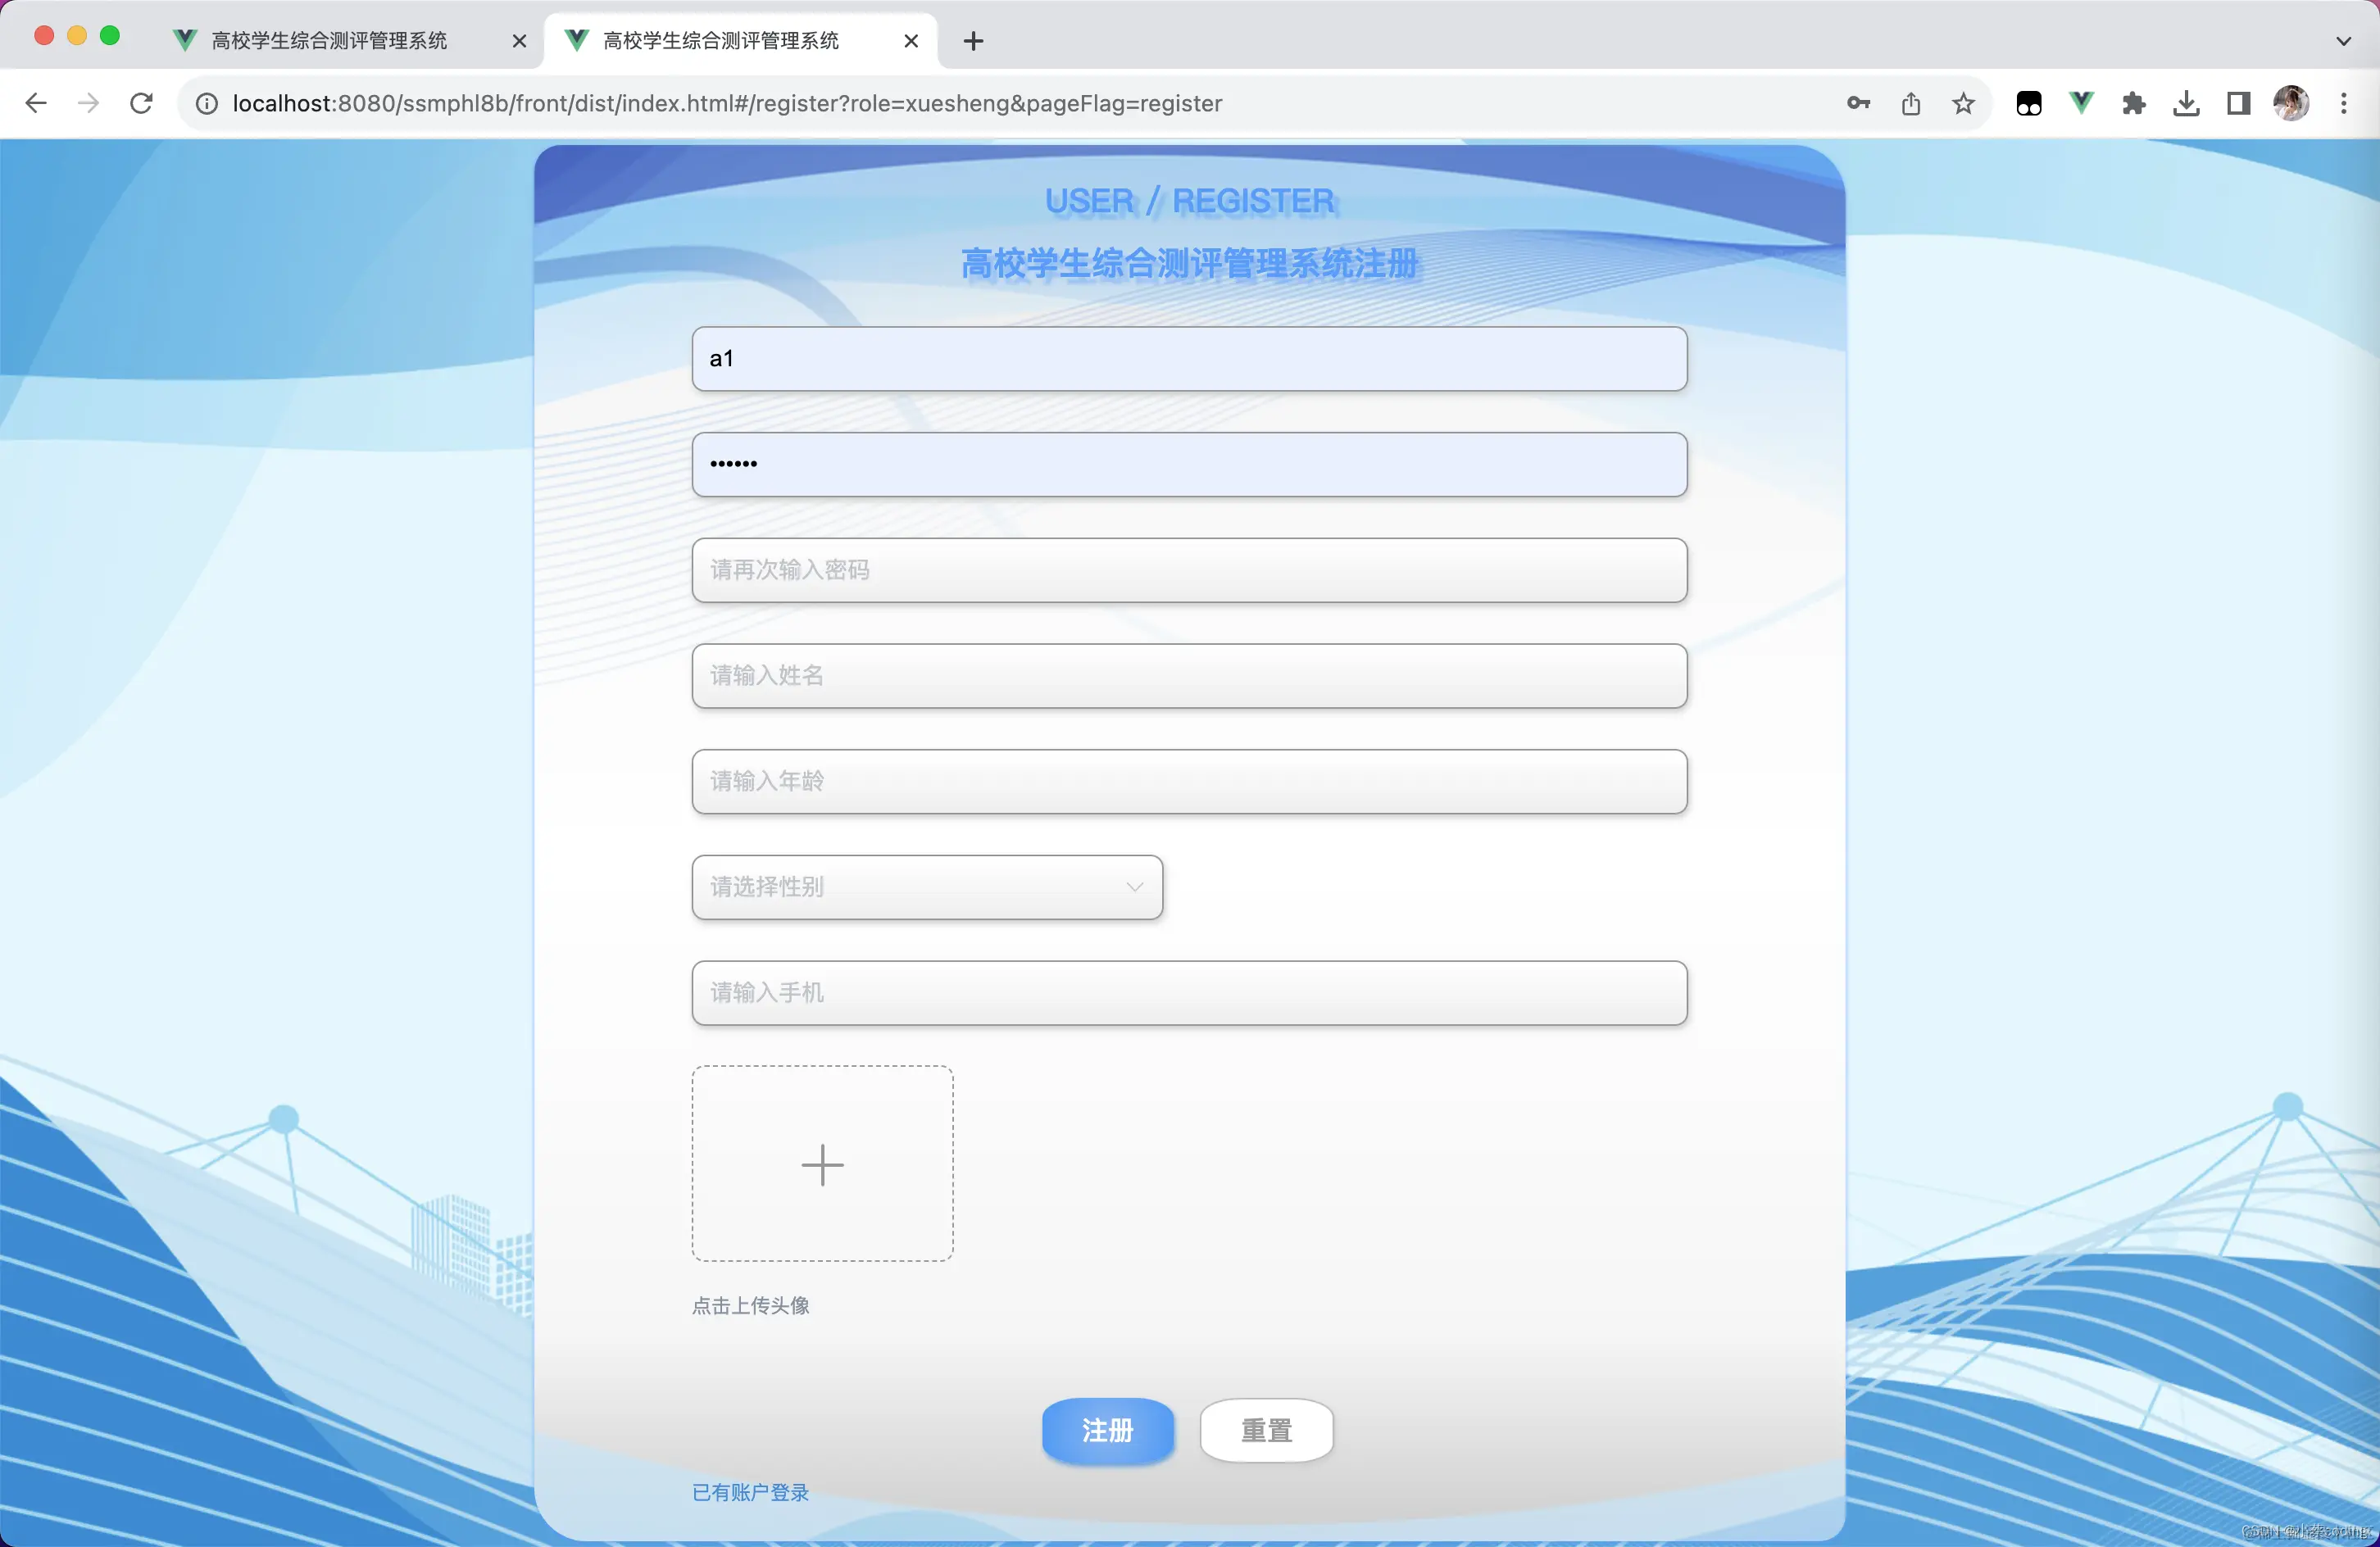
Task: Click the blue 注册 register button
Action: click(x=1107, y=1430)
